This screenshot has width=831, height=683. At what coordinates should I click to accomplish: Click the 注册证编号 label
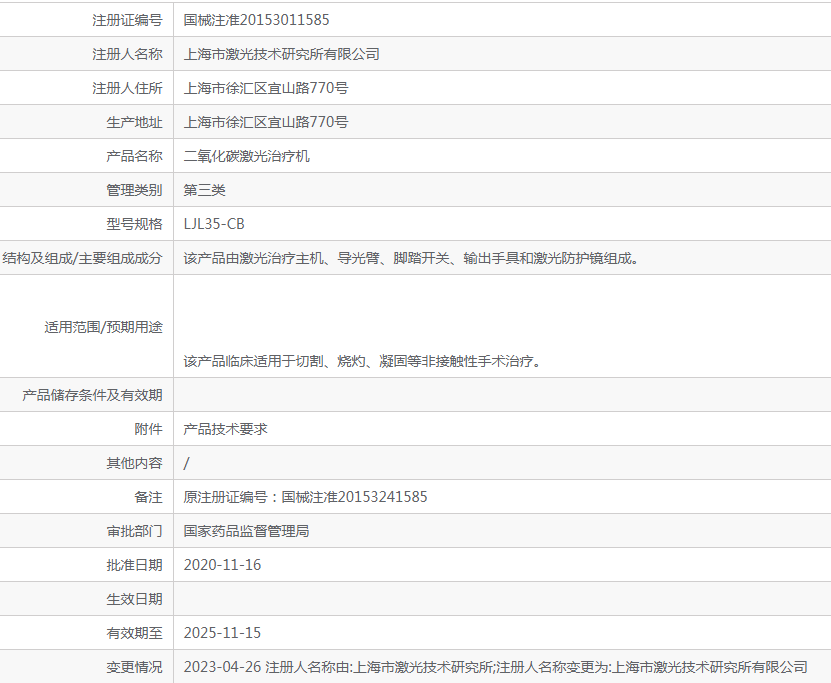click(x=127, y=20)
